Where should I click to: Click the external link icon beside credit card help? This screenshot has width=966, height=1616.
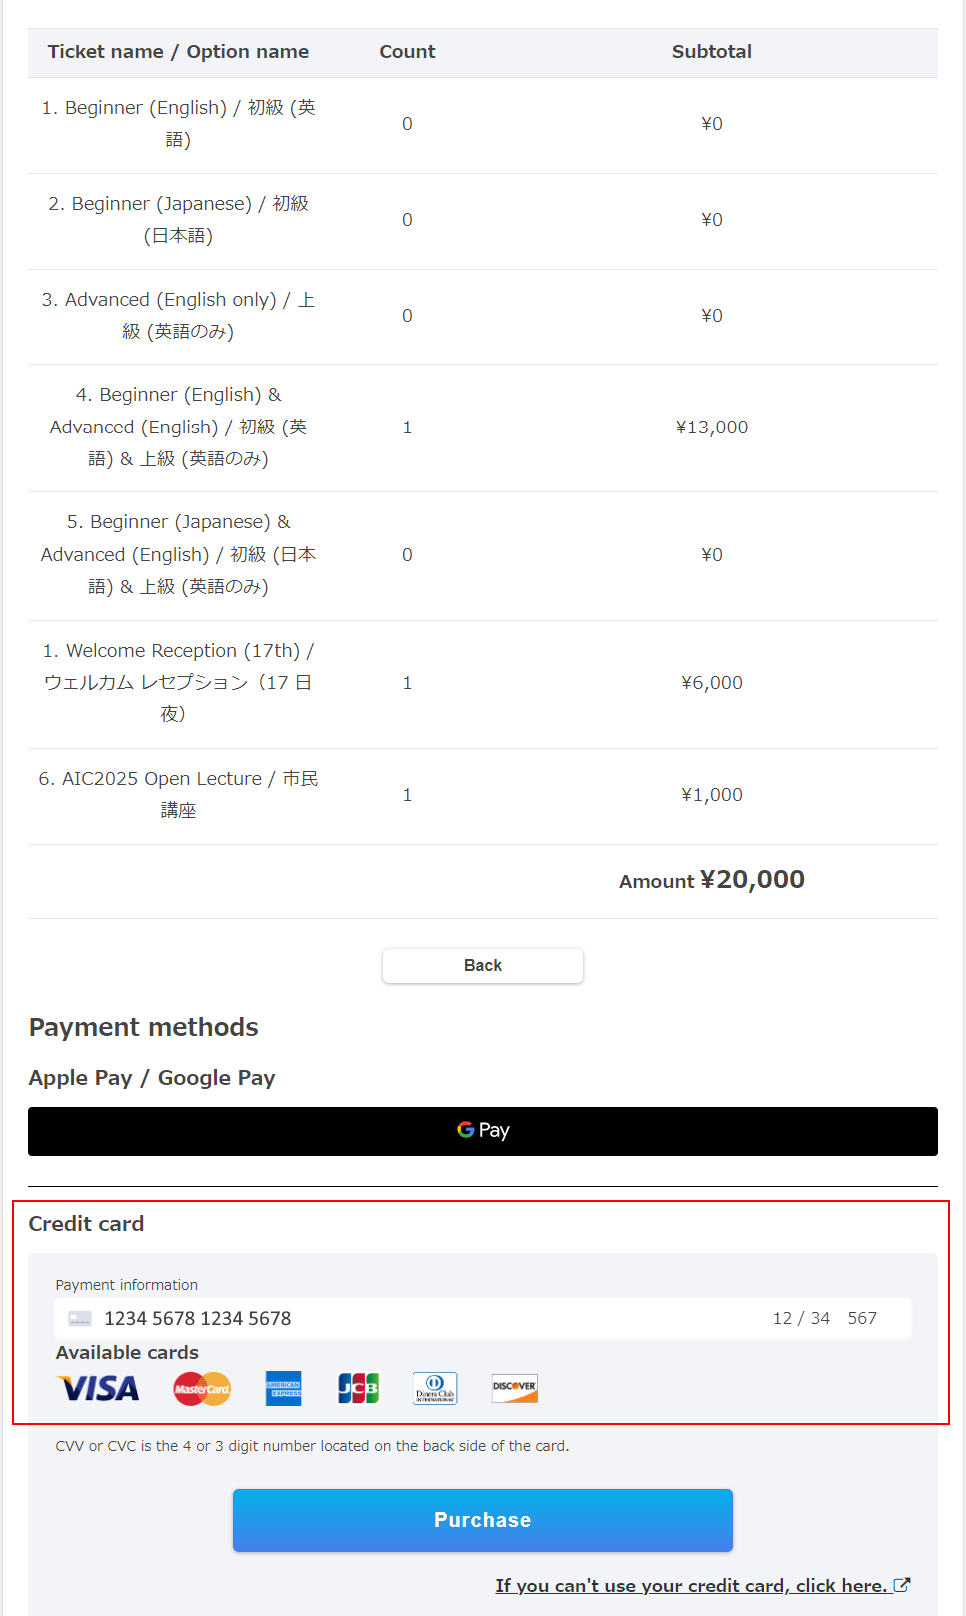point(902,1585)
